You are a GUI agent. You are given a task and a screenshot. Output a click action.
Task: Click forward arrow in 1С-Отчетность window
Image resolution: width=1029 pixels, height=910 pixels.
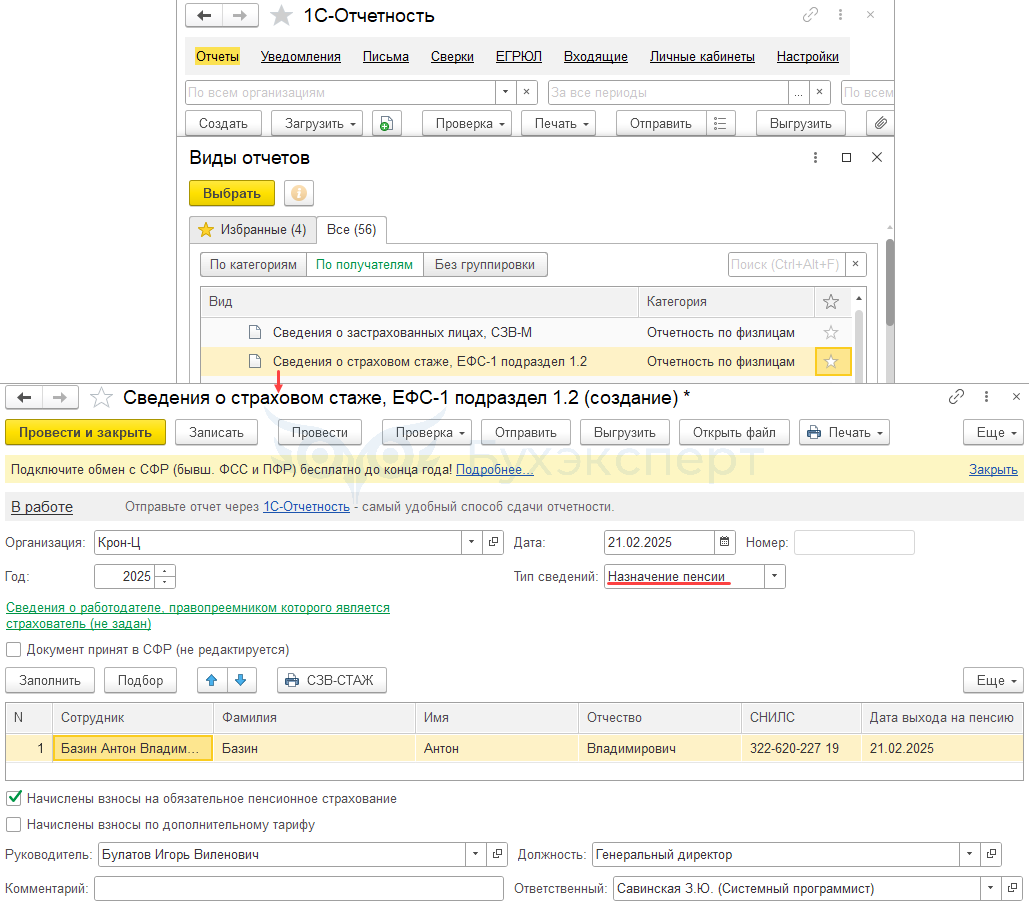click(240, 15)
